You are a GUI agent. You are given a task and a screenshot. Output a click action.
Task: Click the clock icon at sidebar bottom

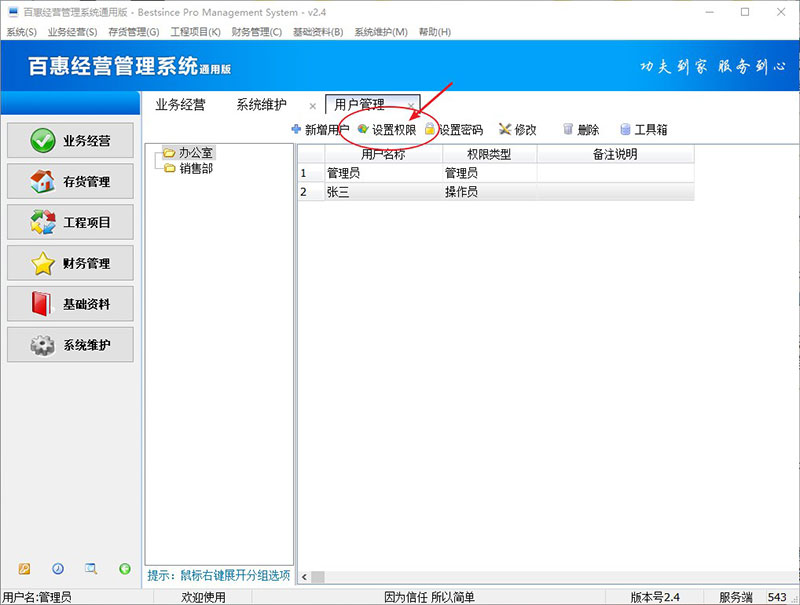[58, 568]
